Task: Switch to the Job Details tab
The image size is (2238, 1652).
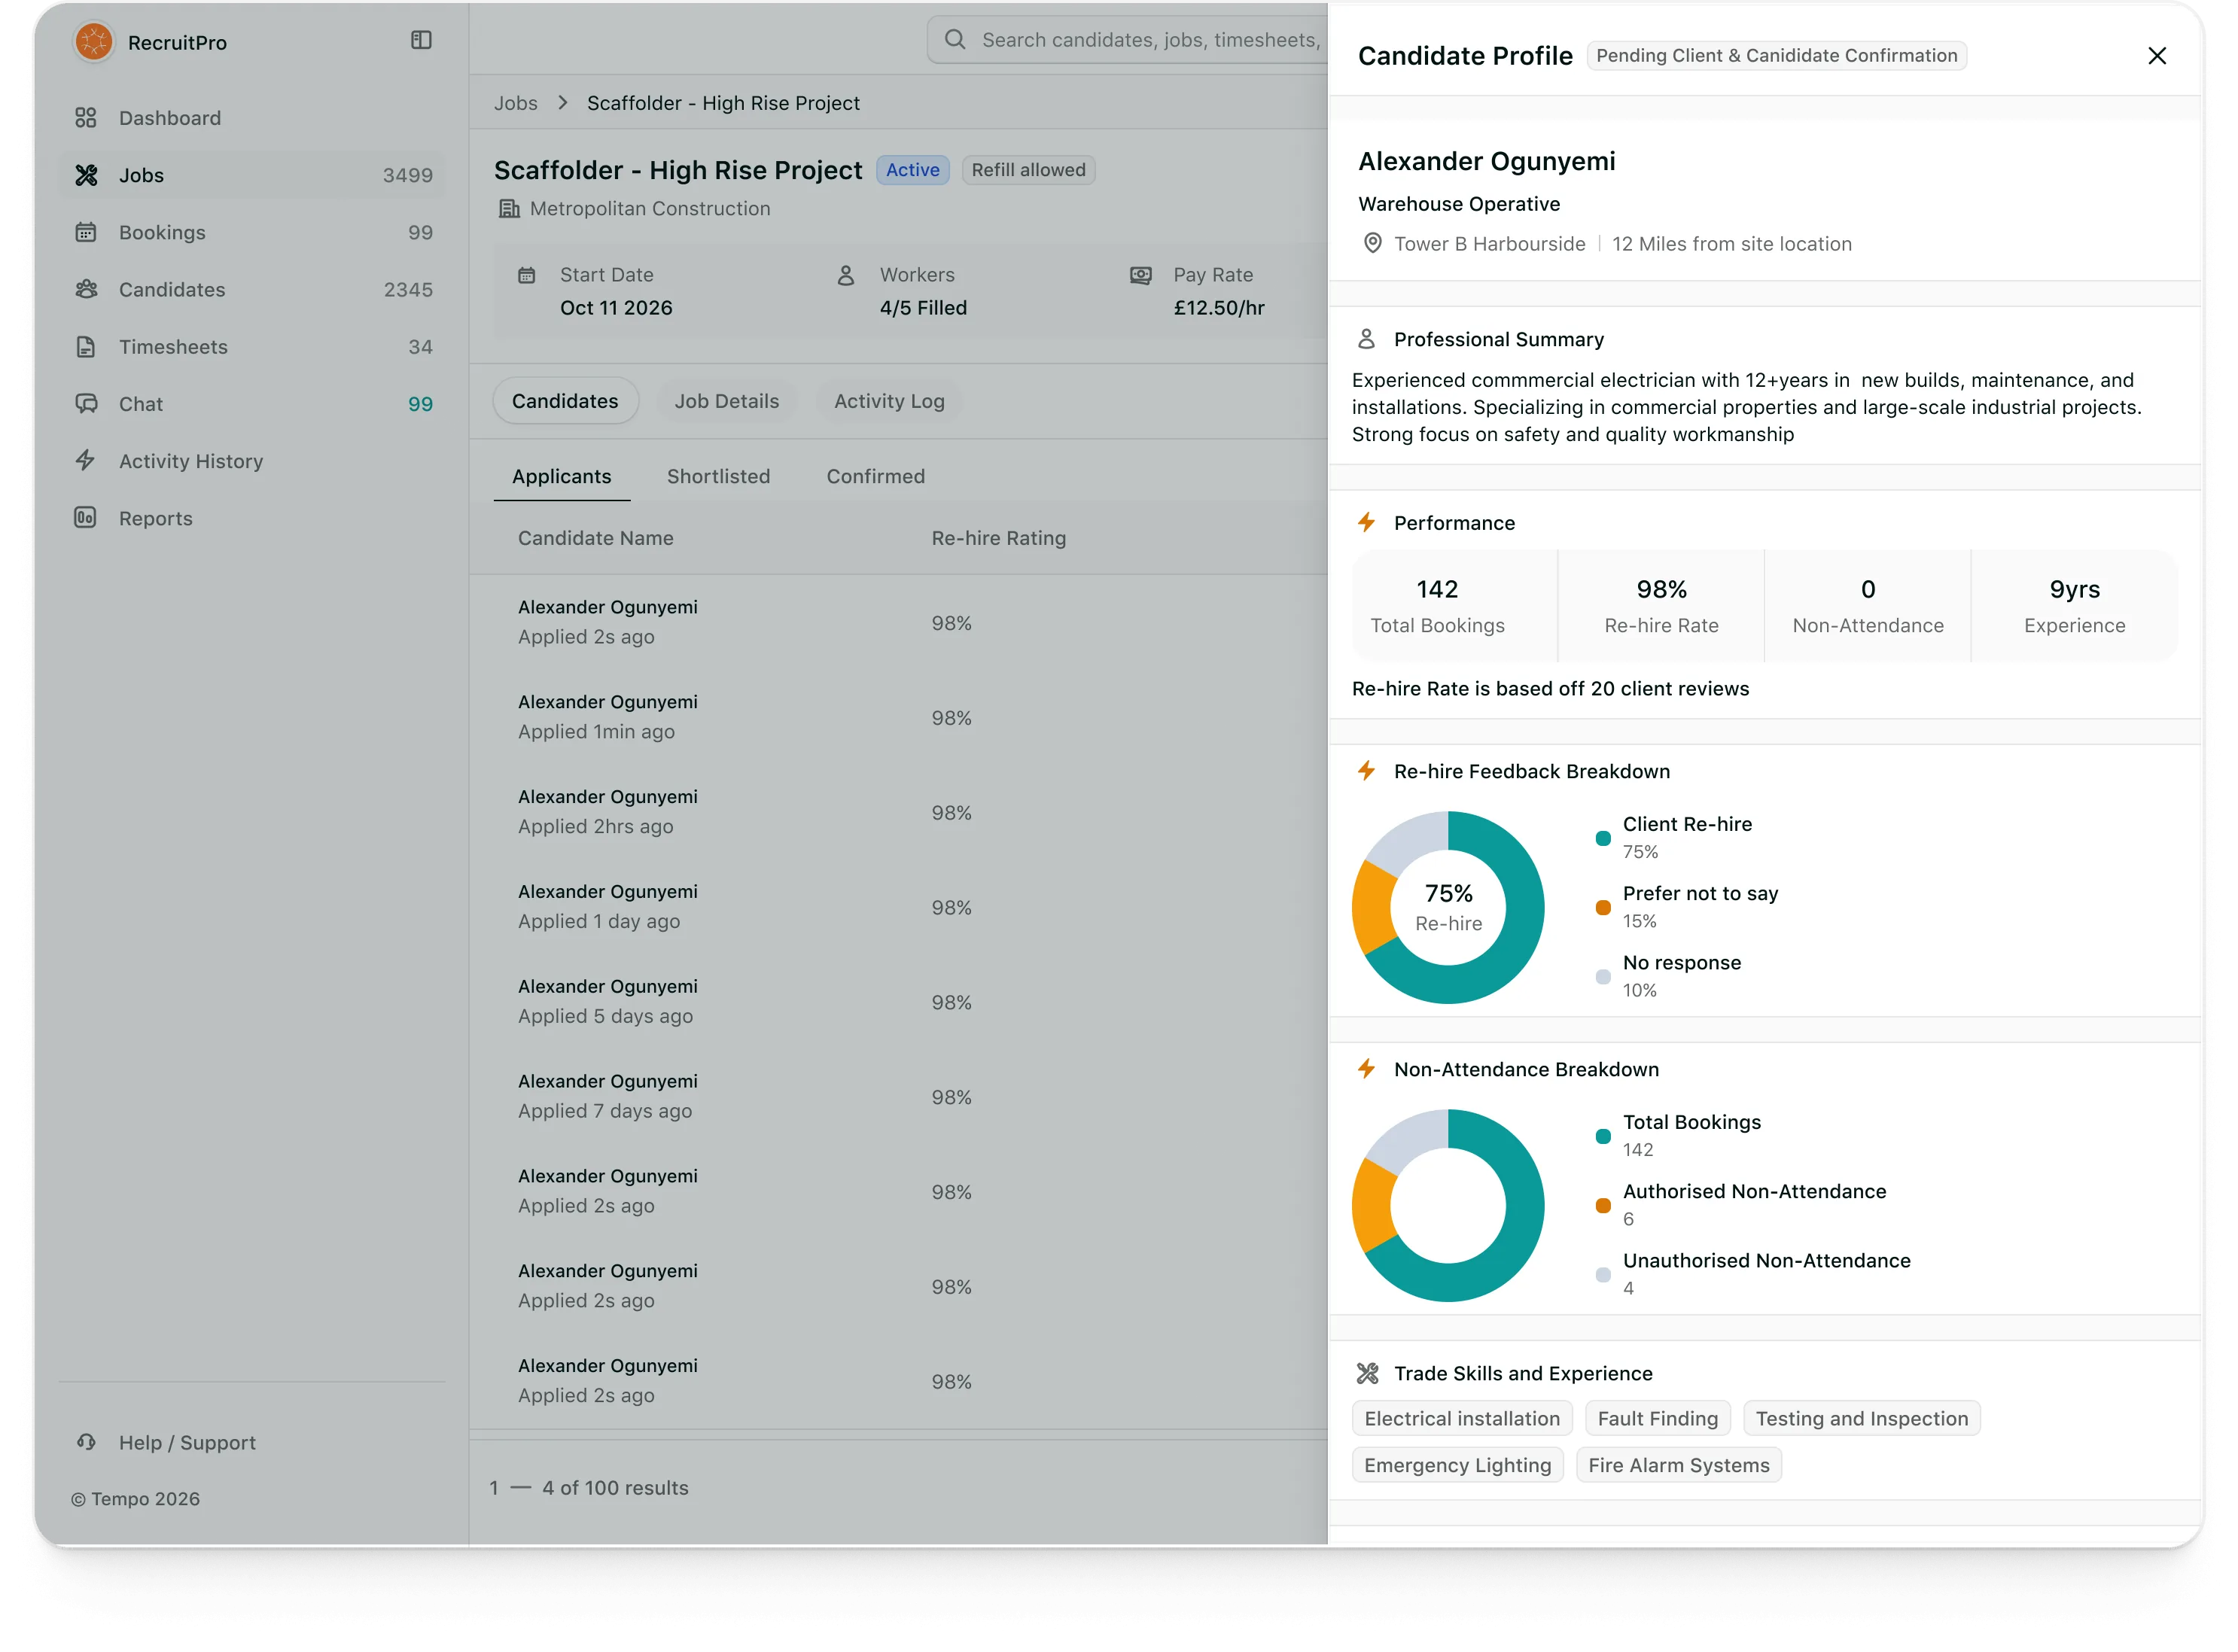Action: (726, 401)
